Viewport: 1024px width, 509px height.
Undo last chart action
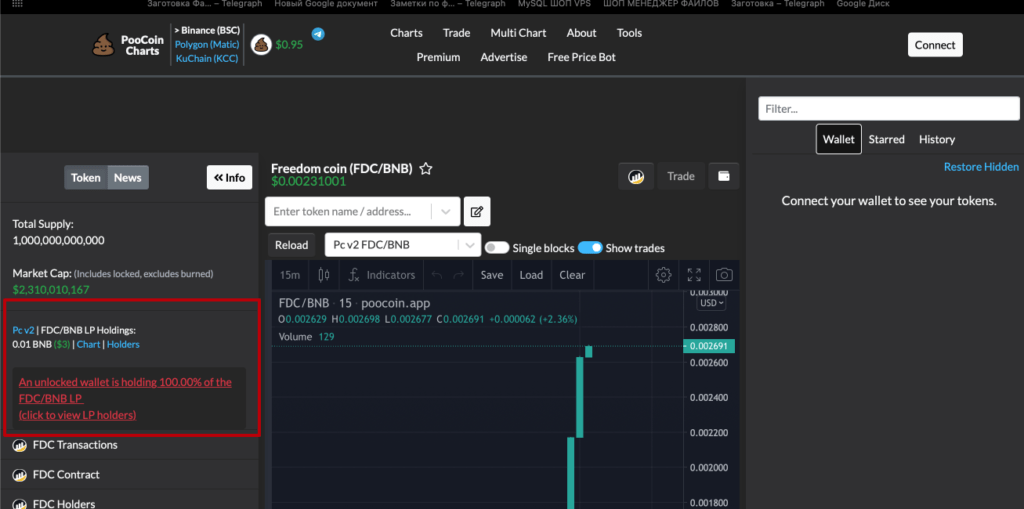coord(437,275)
